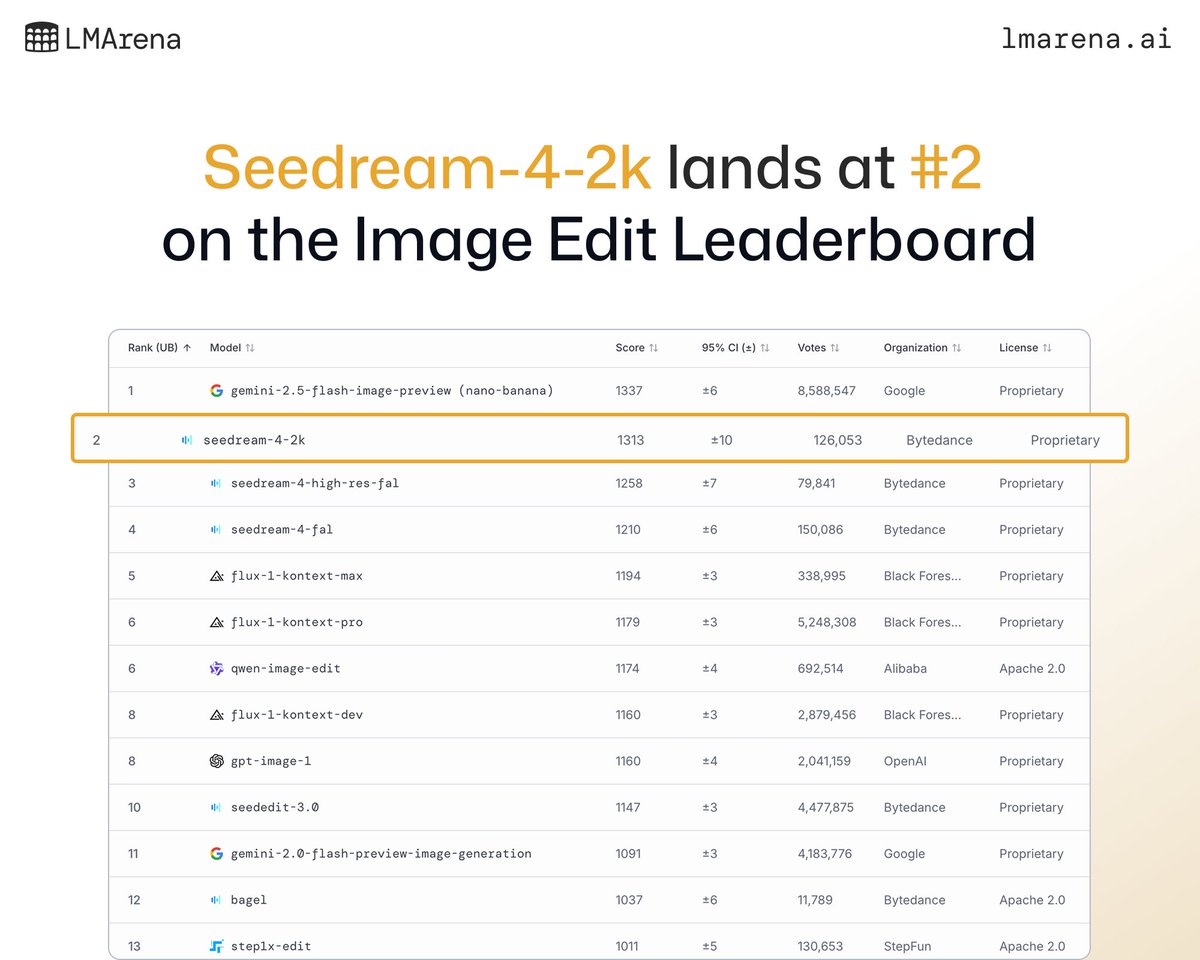Click the Black Forest icon beside flux-1-kontext-max
This screenshot has height=960, width=1200.
216,576
